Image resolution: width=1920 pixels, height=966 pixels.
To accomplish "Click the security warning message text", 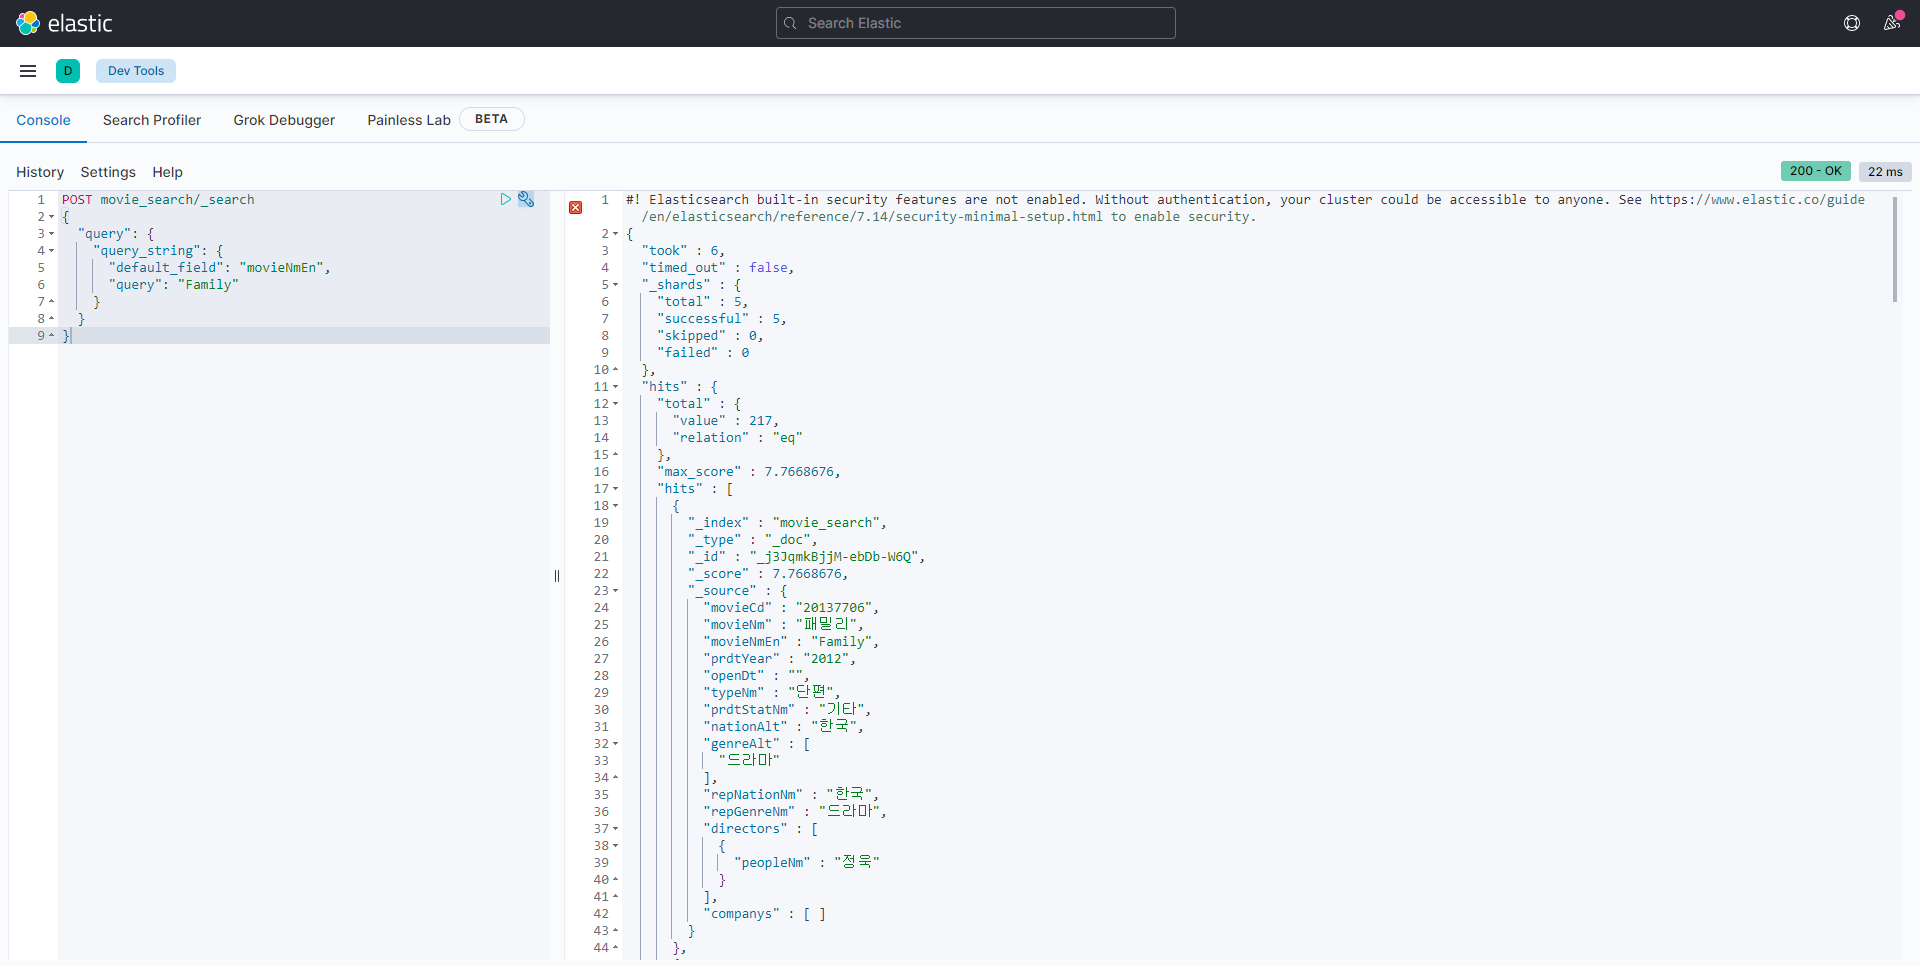I will tap(1245, 208).
